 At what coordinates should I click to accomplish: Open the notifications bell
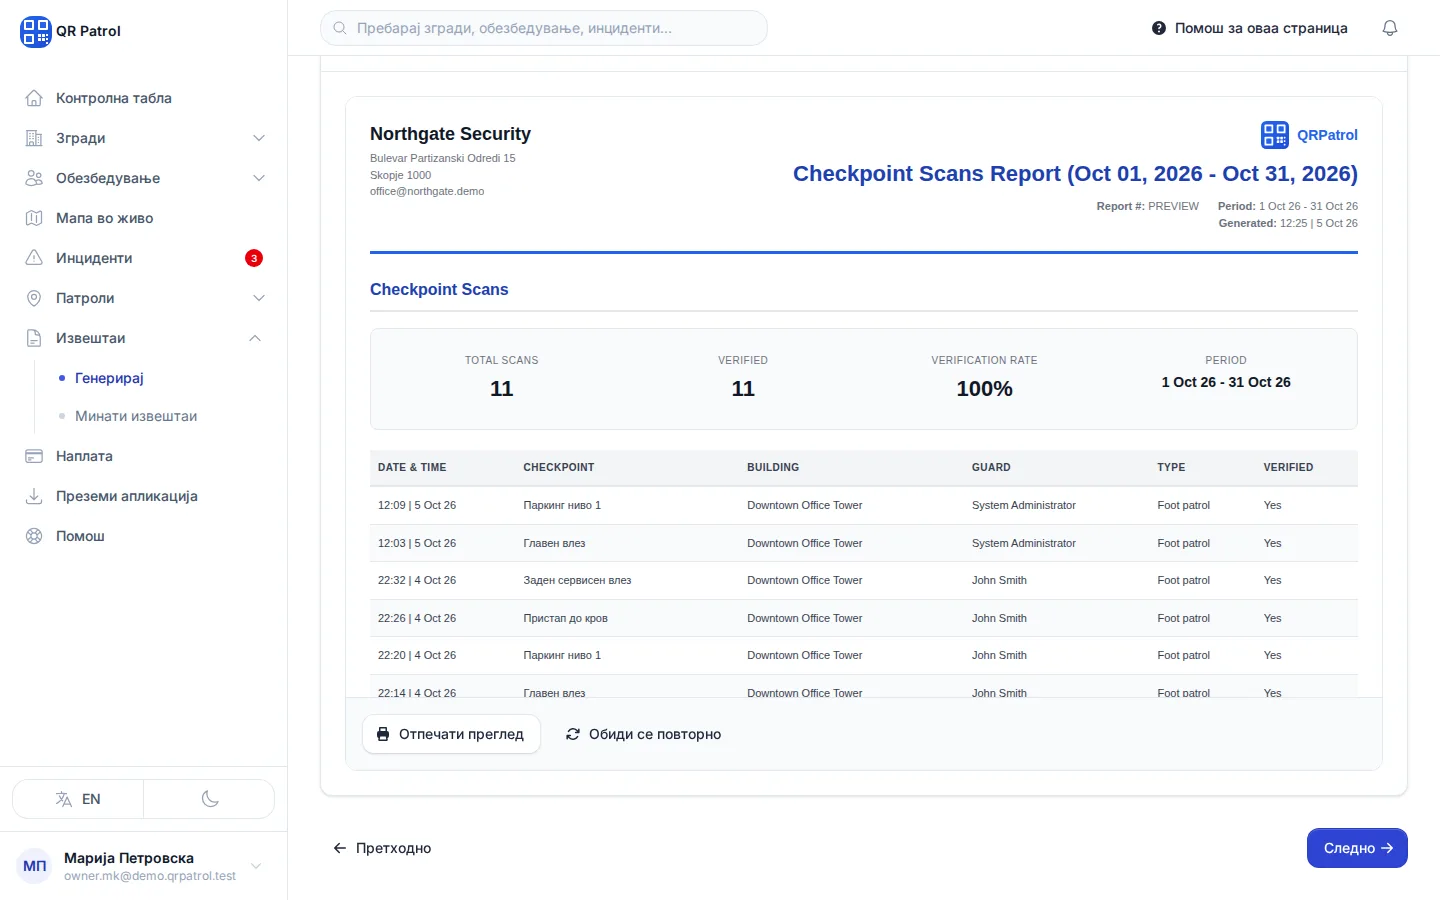(x=1390, y=28)
